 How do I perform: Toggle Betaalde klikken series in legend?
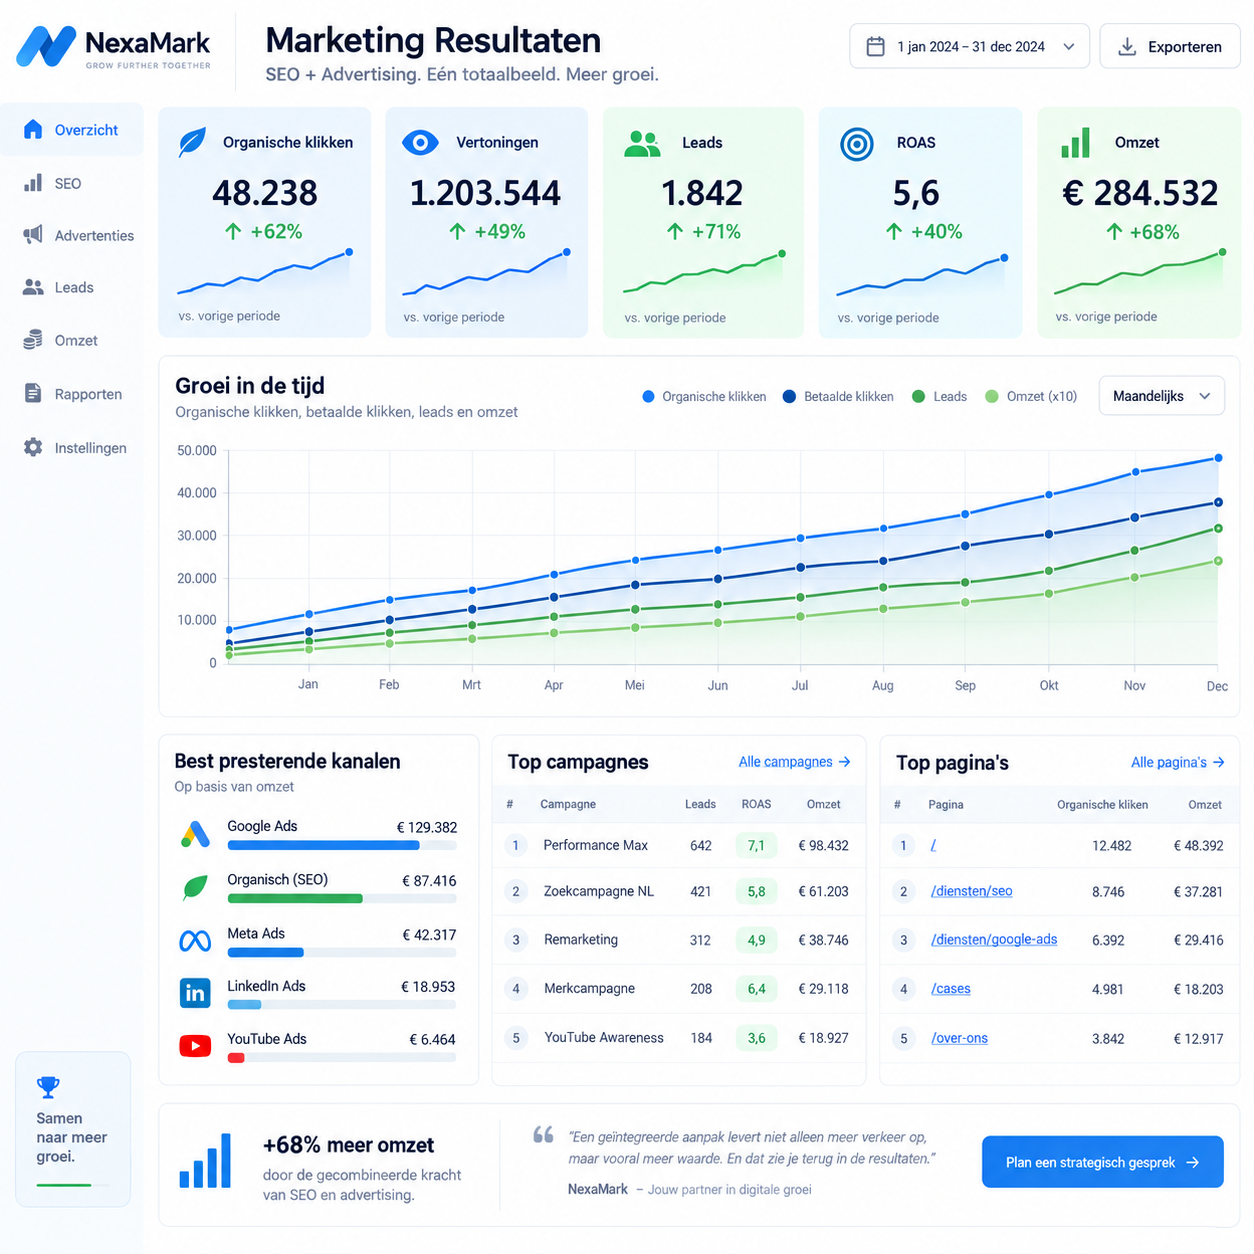tap(838, 397)
